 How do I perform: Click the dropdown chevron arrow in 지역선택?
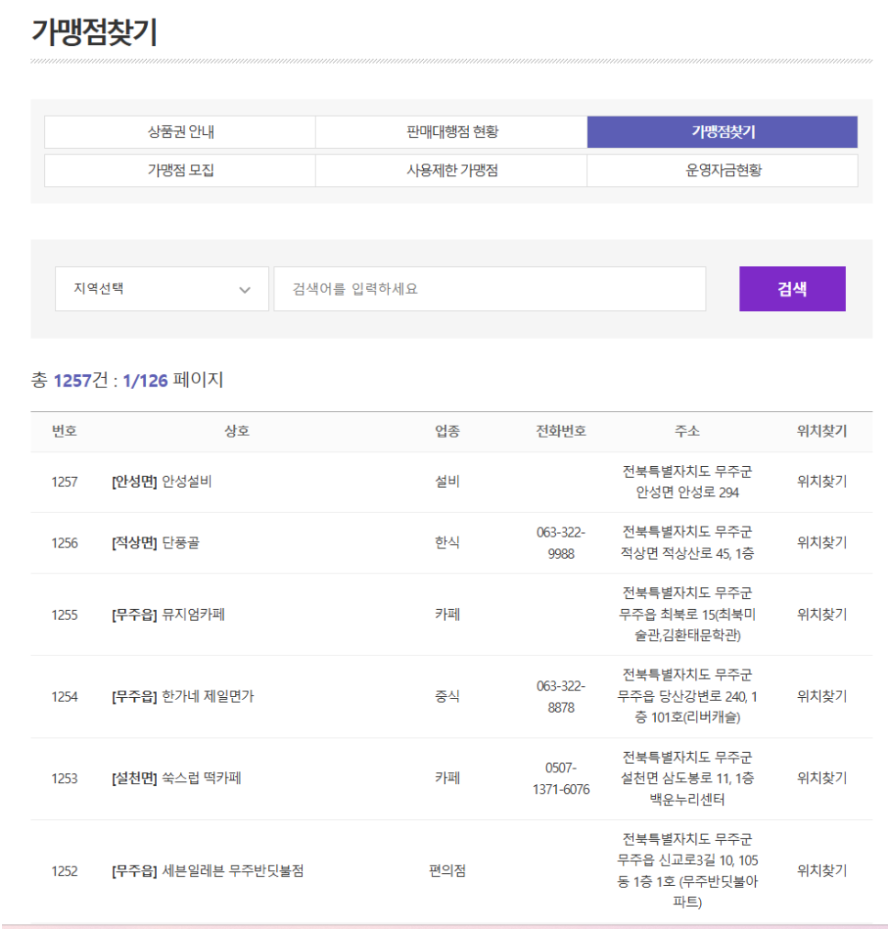(245, 290)
